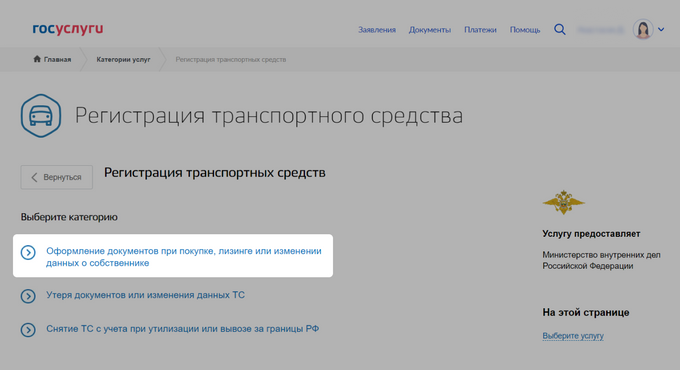Image resolution: width=680 pixels, height=370 pixels.
Task: Click the home icon in breadcrumbs
Action: coord(37,59)
